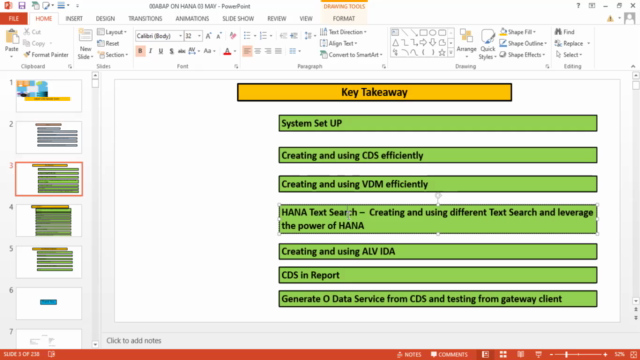Open Quick Styles gallery
This screenshot has height=360, width=640.
(x=487, y=44)
